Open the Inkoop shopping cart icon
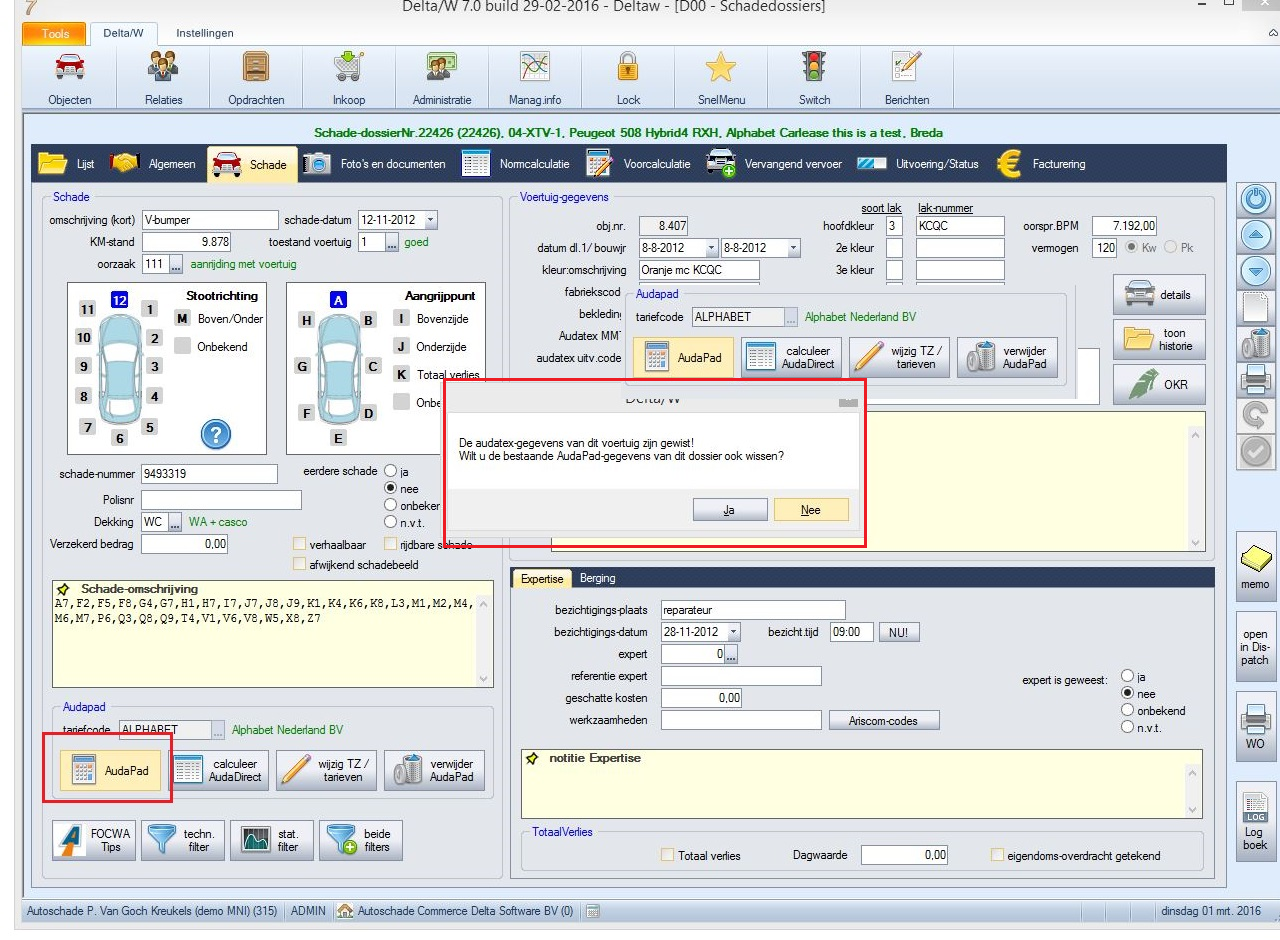The height and width of the screenshot is (940, 1280). (x=348, y=68)
